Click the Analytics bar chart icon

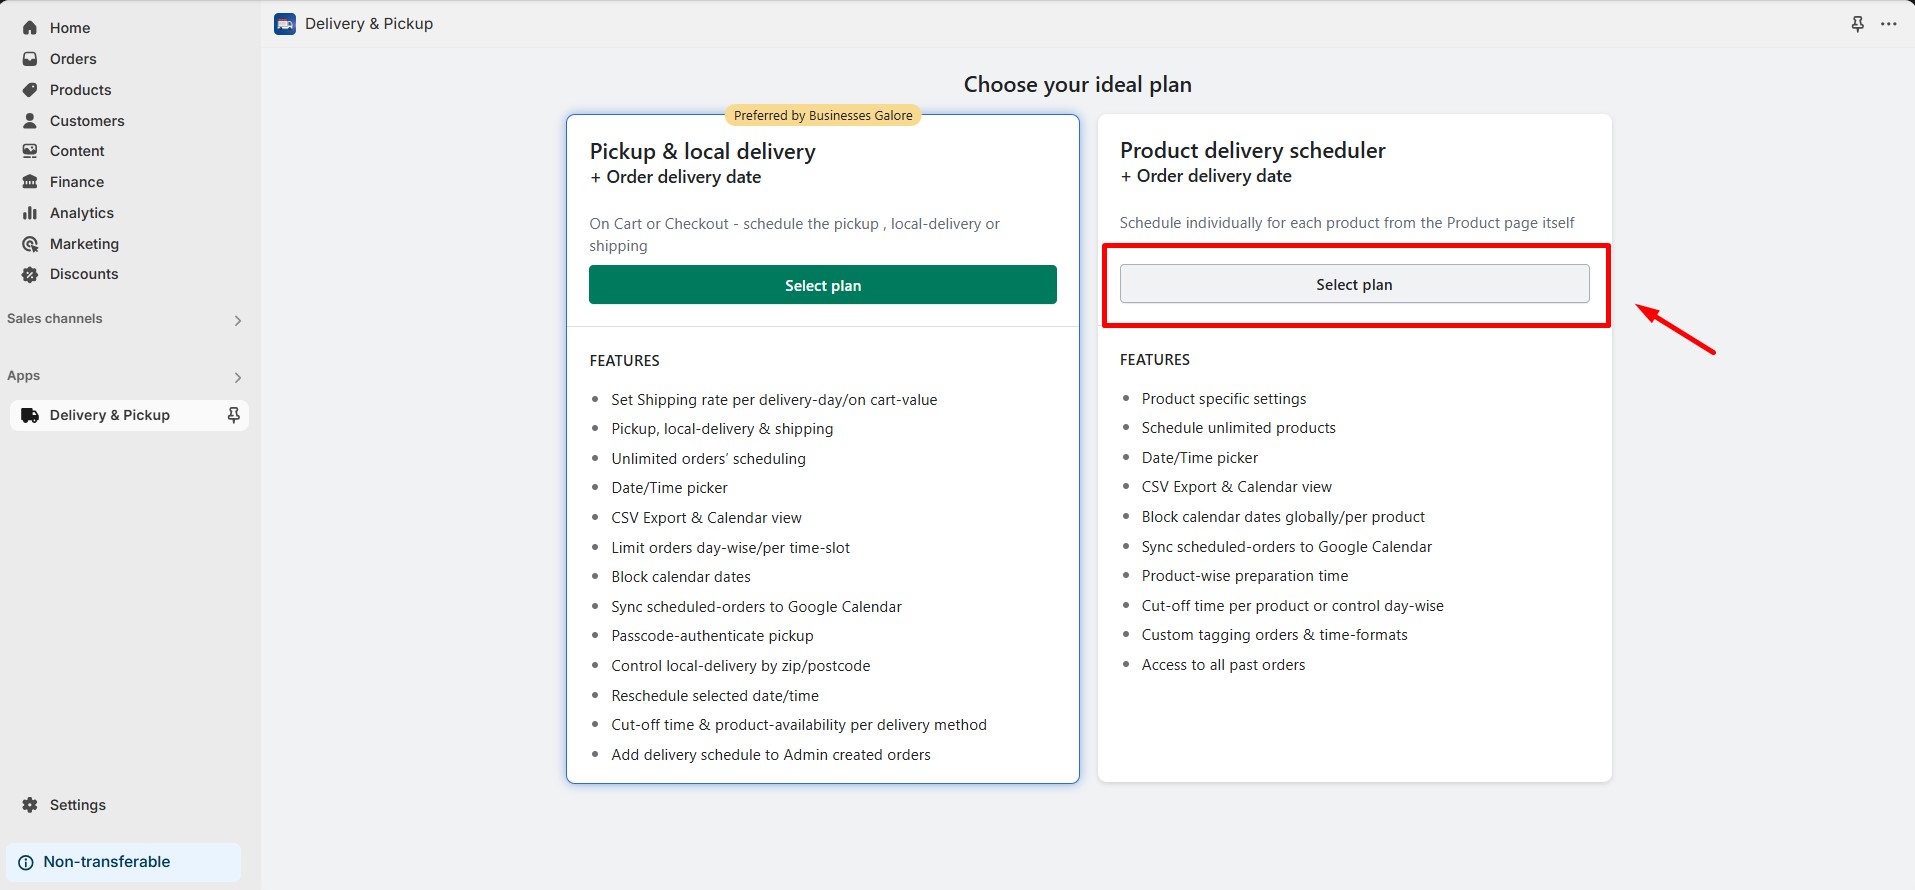click(30, 213)
